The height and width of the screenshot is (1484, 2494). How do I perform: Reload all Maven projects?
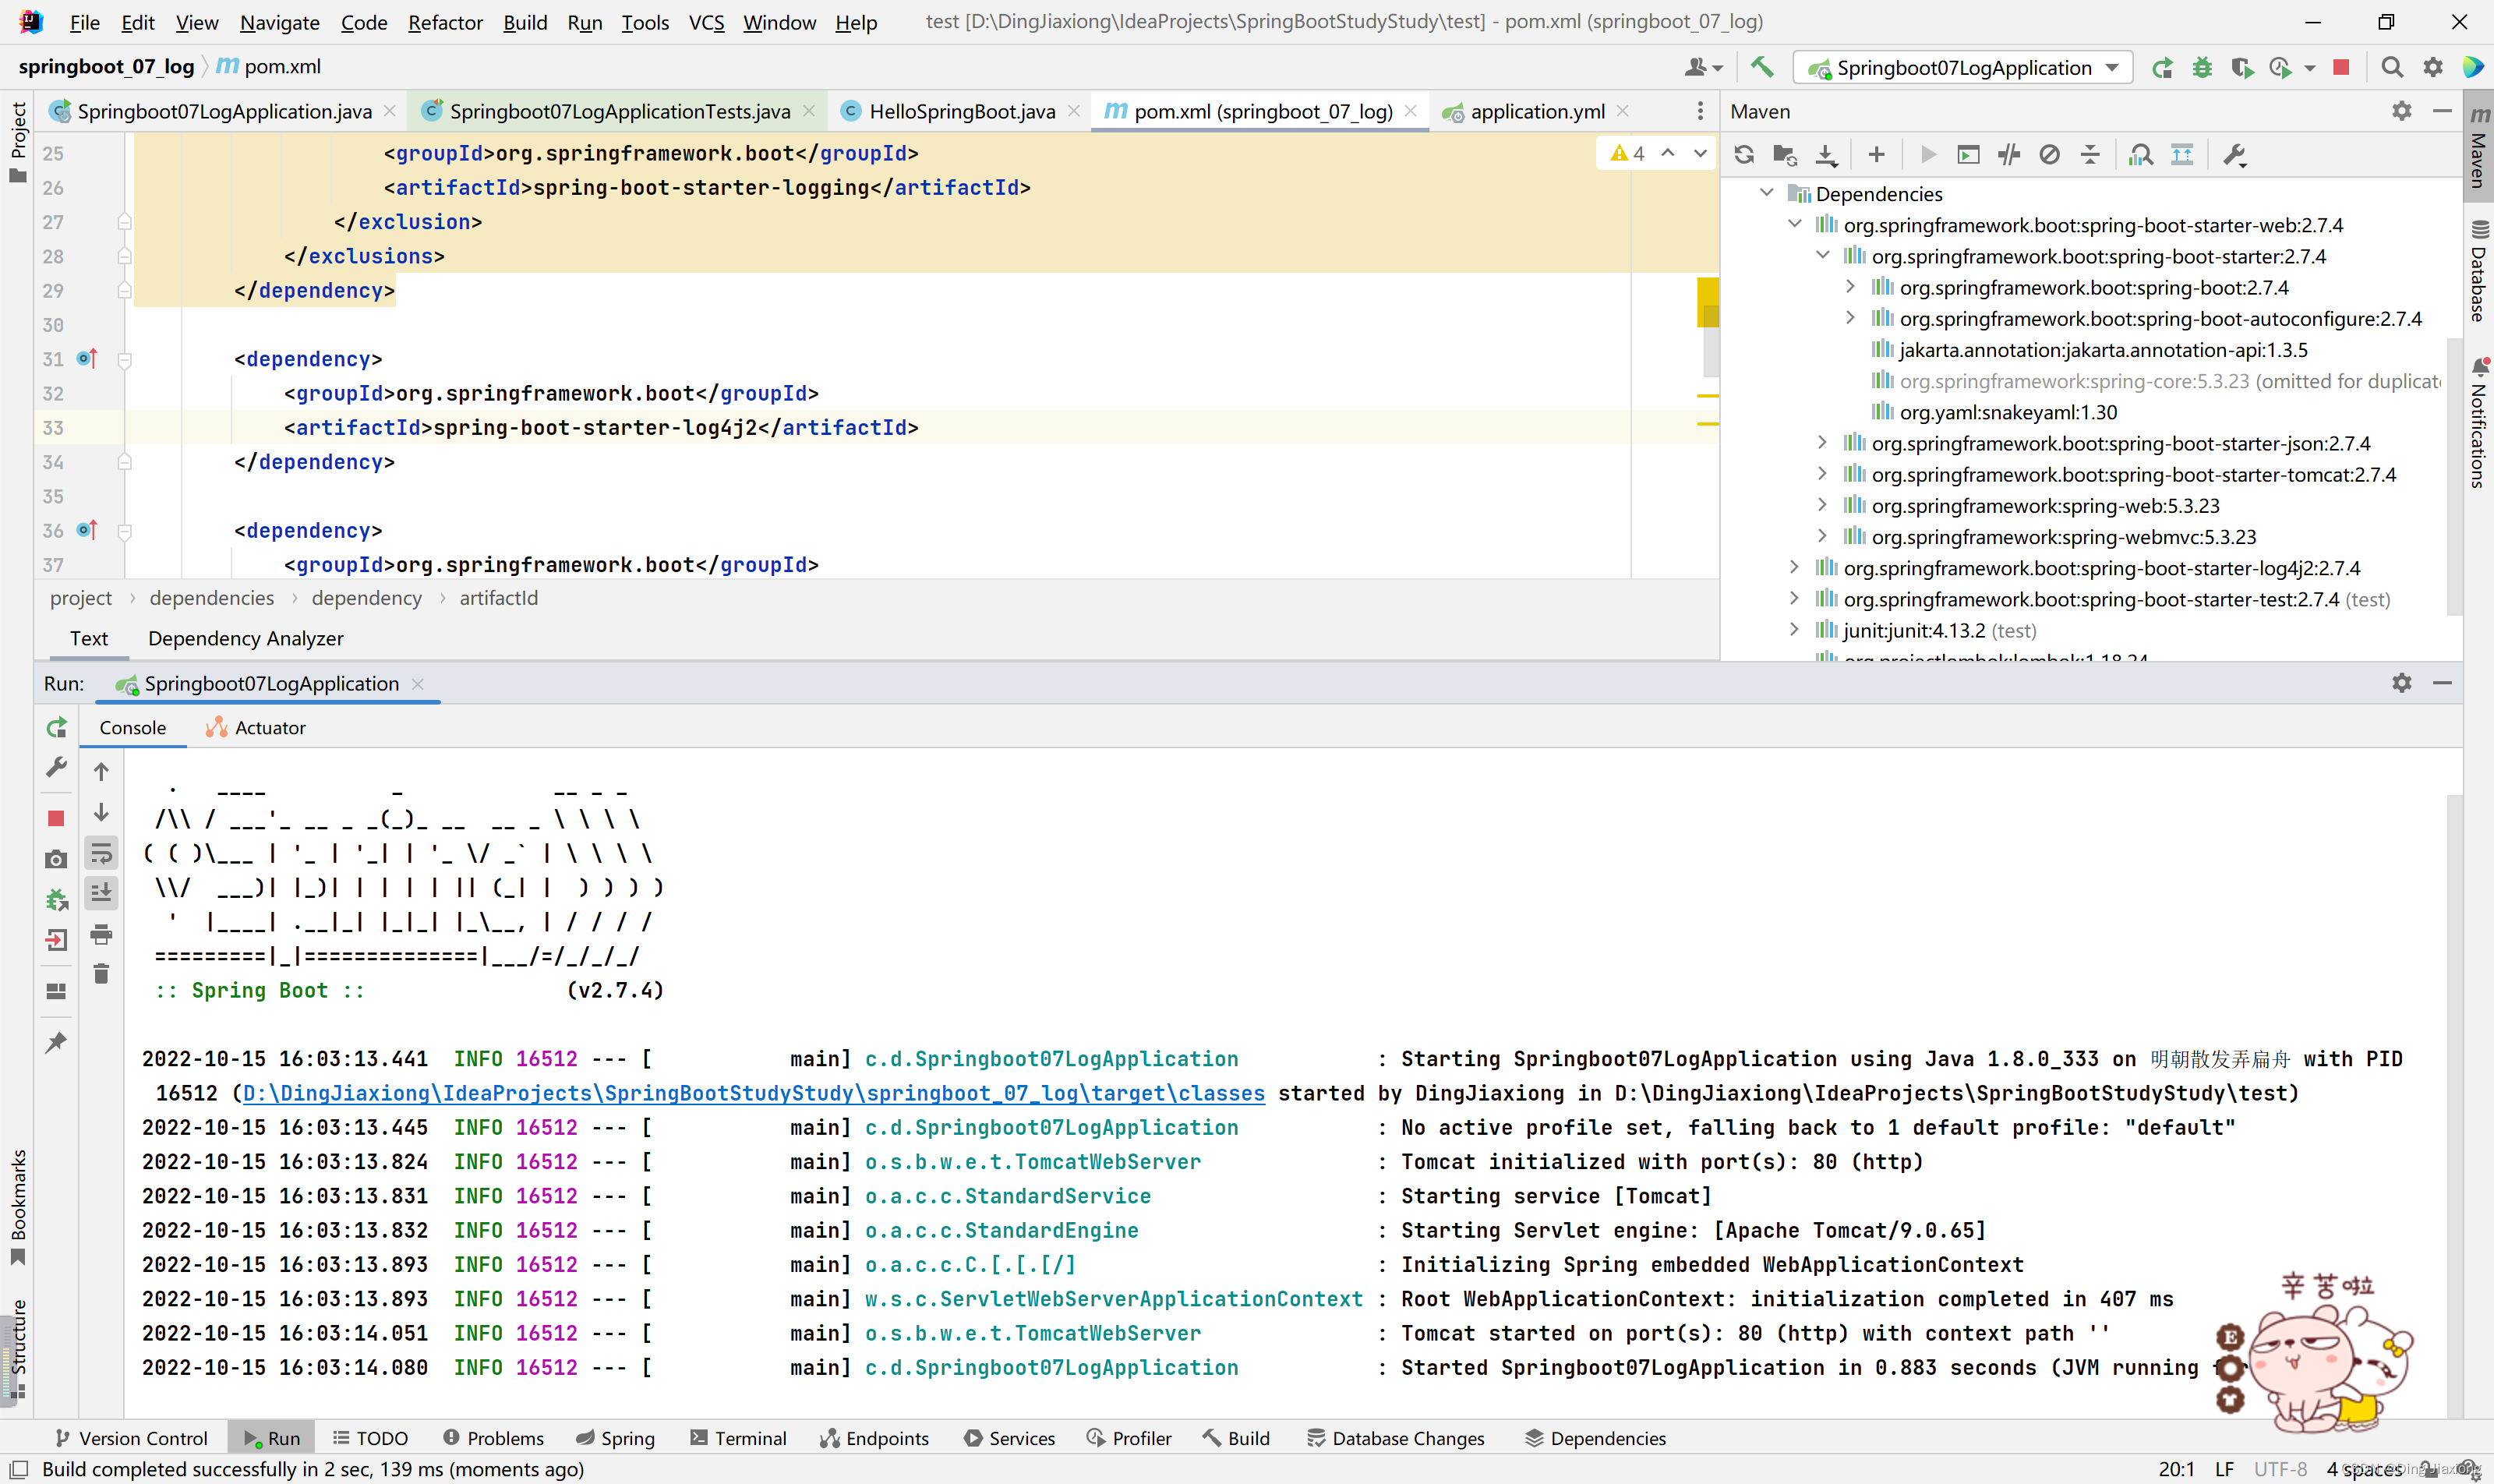1743,155
